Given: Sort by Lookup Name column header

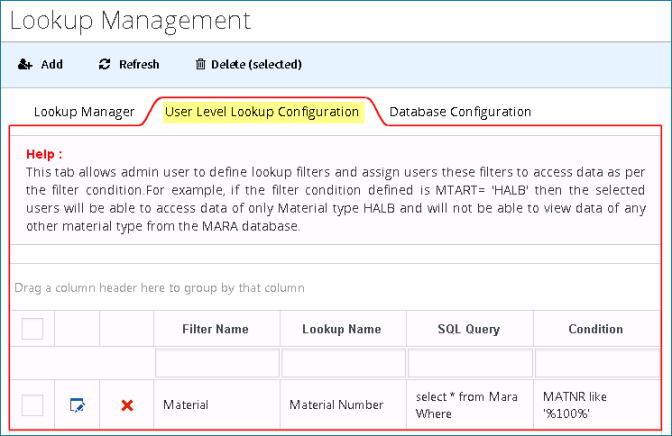Looking at the screenshot, I should point(342,329).
